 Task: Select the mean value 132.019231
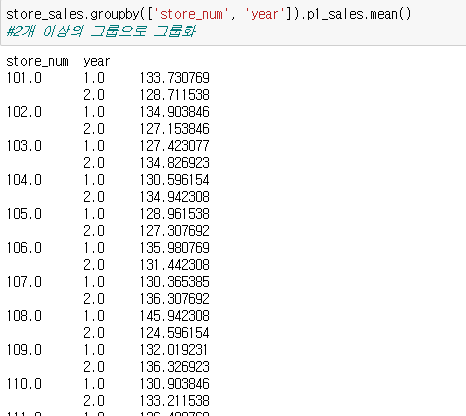point(173,350)
